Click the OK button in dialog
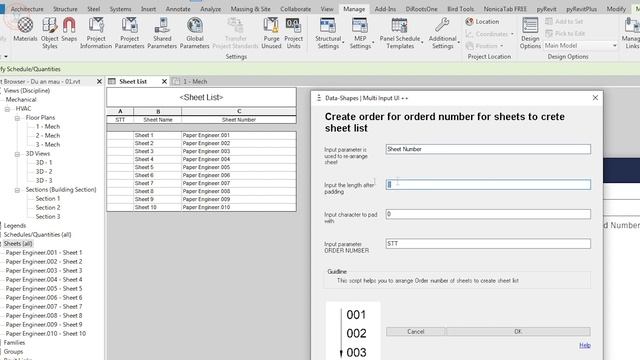 point(518,331)
